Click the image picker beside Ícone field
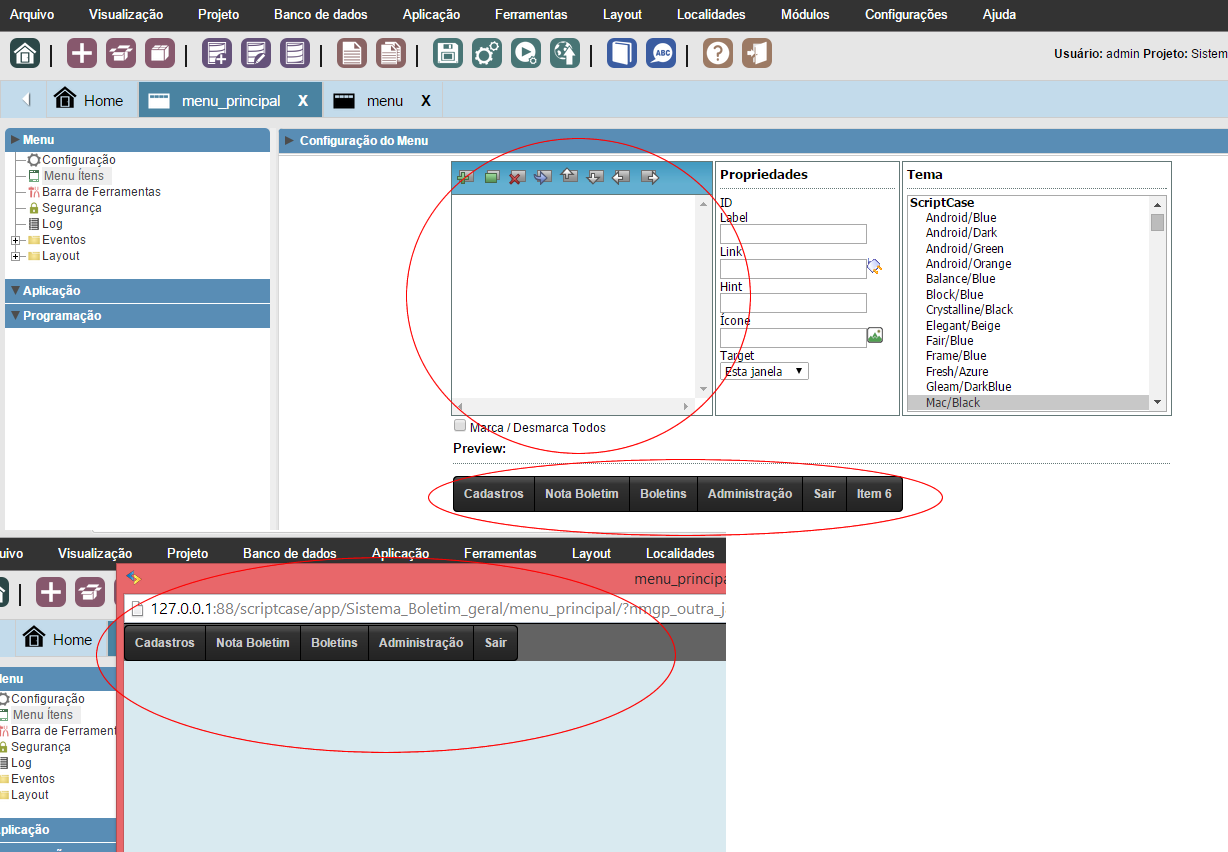1228x852 pixels. pyautogui.click(x=875, y=336)
